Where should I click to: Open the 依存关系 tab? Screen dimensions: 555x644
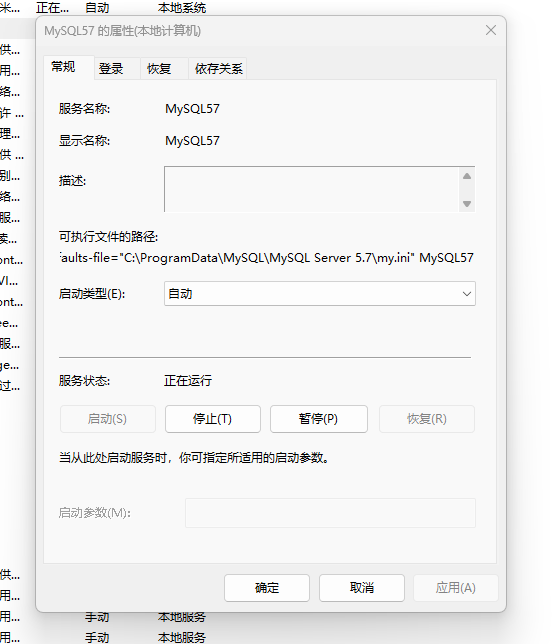[219, 69]
